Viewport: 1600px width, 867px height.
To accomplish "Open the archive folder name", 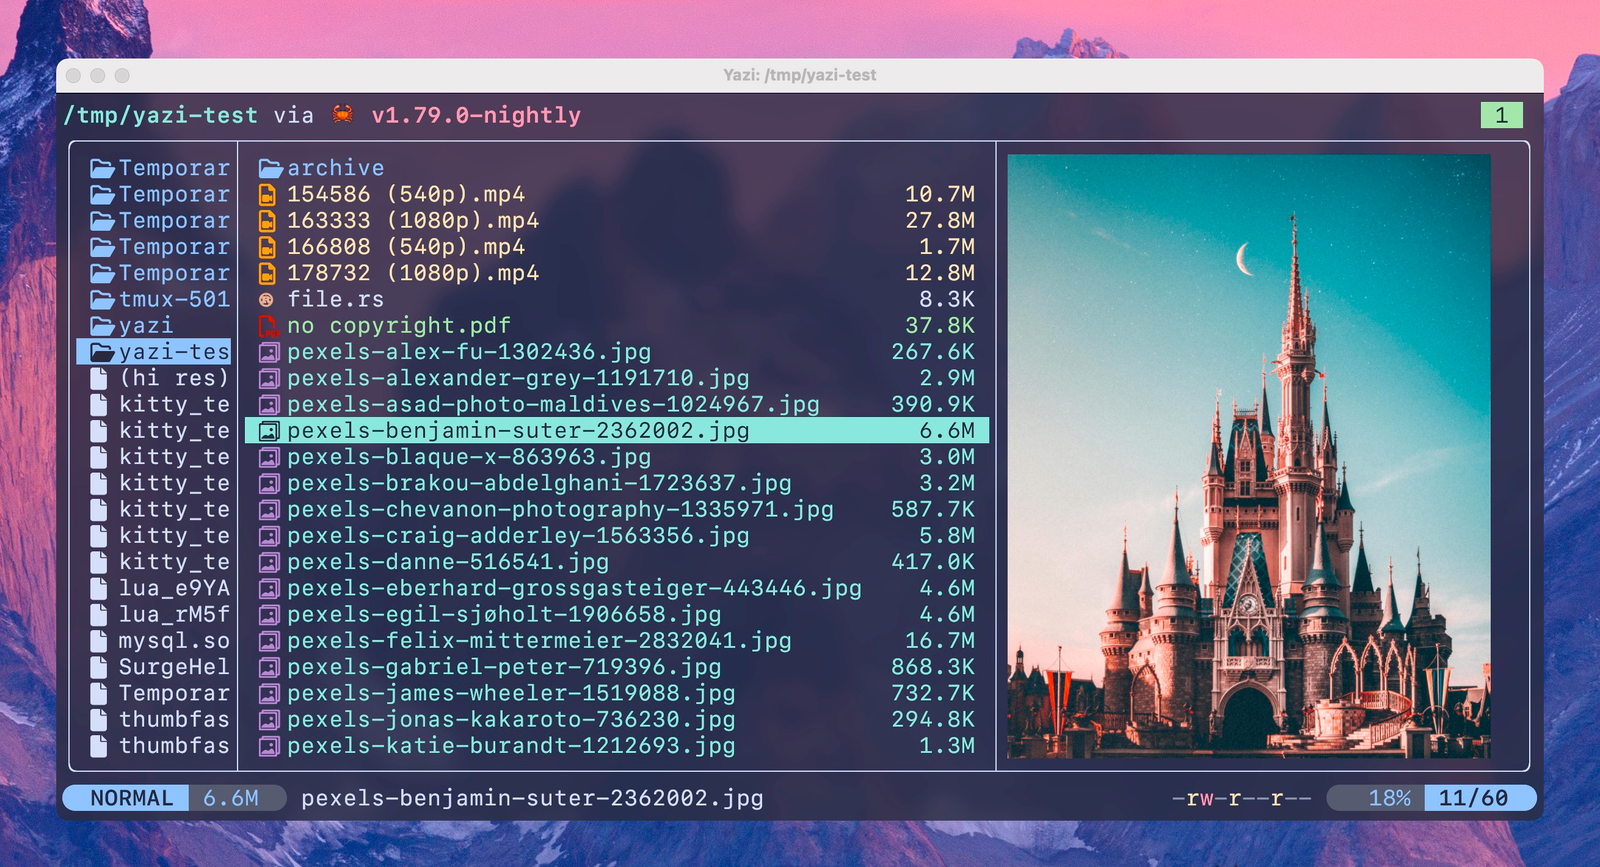I will click(336, 168).
